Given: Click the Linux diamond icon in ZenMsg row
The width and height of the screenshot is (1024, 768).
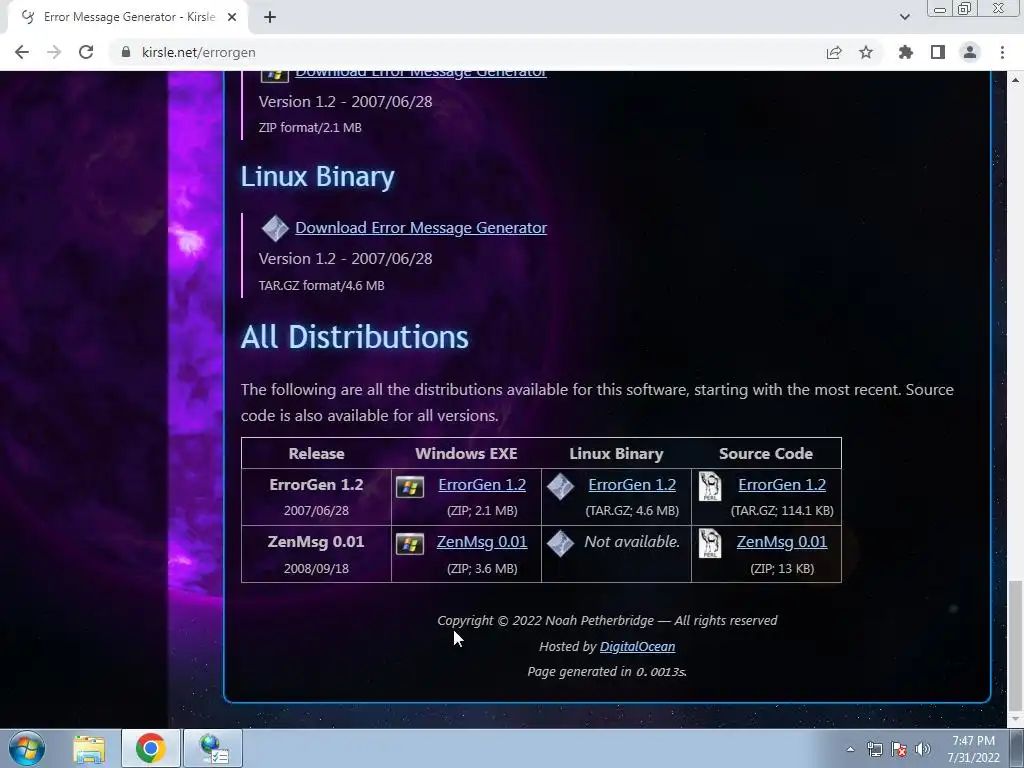Looking at the screenshot, I should click(560, 543).
